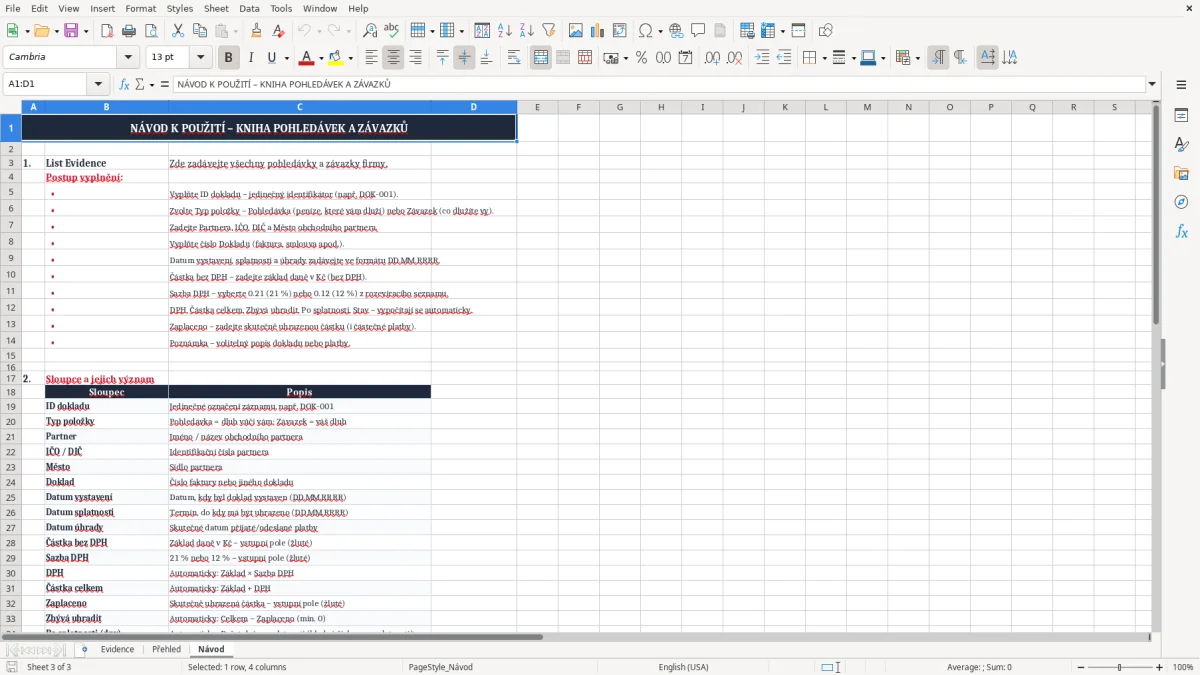Toggle Bold formatting

(x=228, y=58)
